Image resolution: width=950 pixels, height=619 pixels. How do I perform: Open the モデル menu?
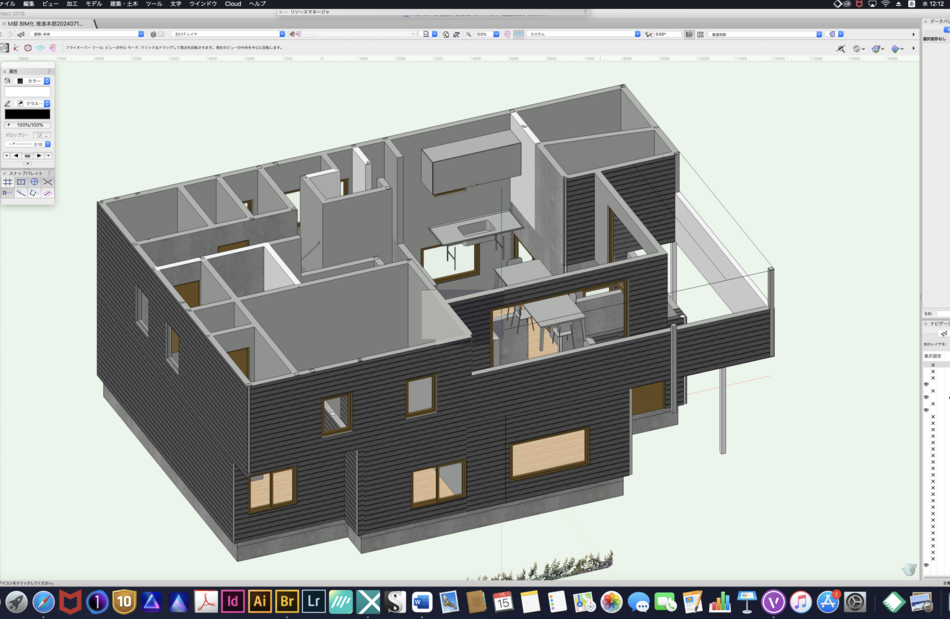(x=93, y=4)
